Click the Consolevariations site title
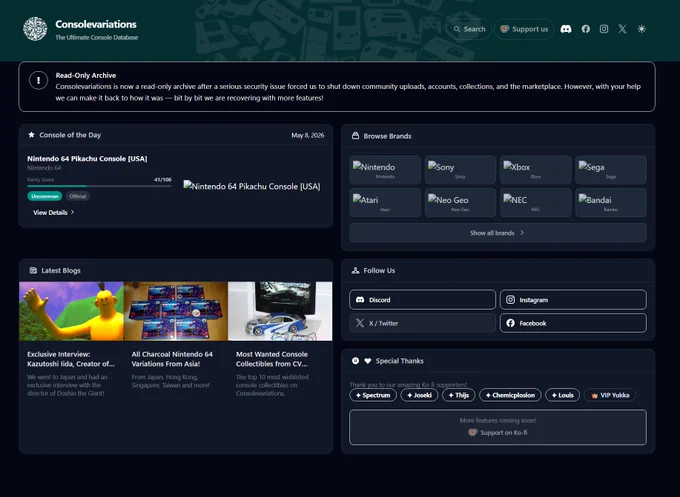 coord(96,24)
